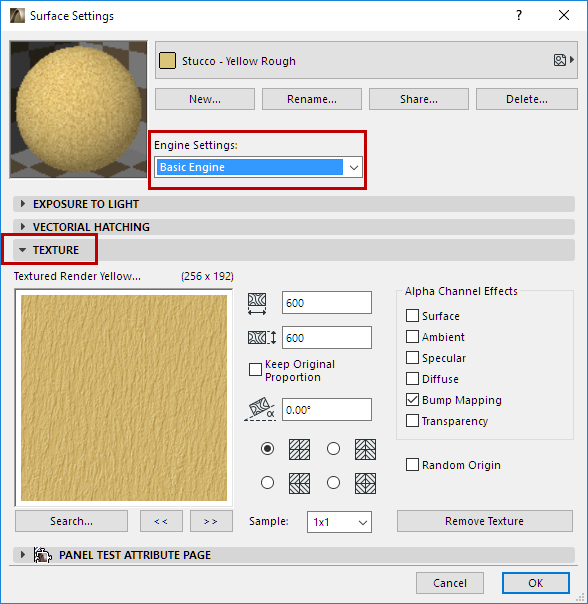Click the texture rotation angle icon
This screenshot has width=588, height=604.
pos(260,409)
